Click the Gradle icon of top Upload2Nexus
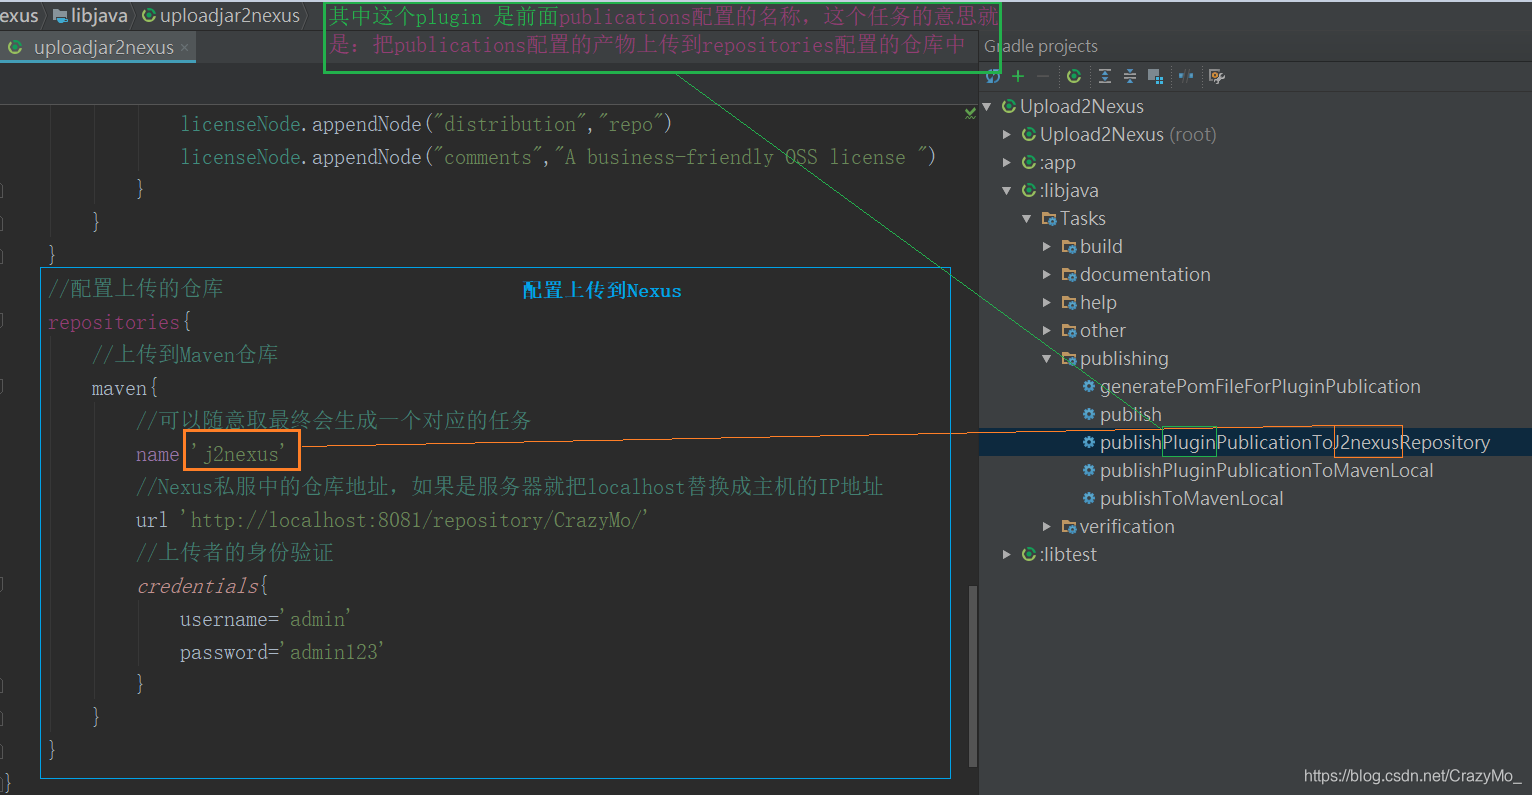This screenshot has height=795, width=1532. click(x=1009, y=106)
